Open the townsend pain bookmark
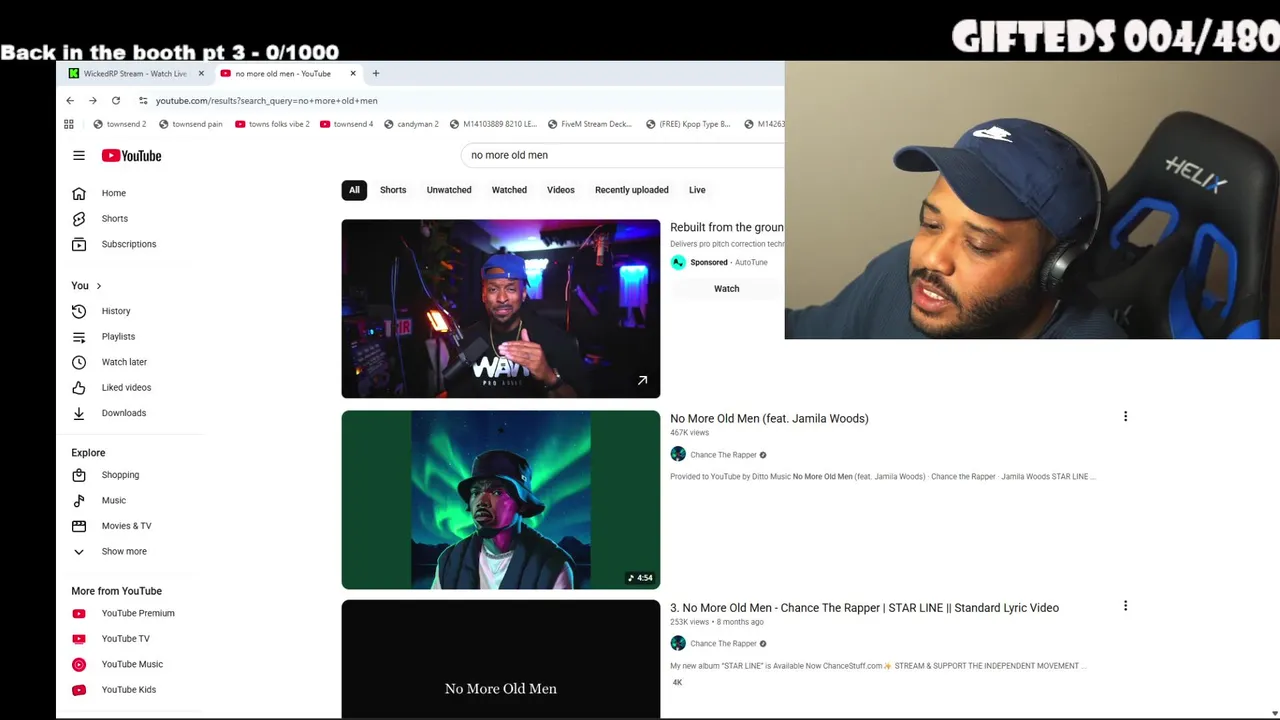Viewport: 1280px width, 720px height. pyautogui.click(x=191, y=124)
